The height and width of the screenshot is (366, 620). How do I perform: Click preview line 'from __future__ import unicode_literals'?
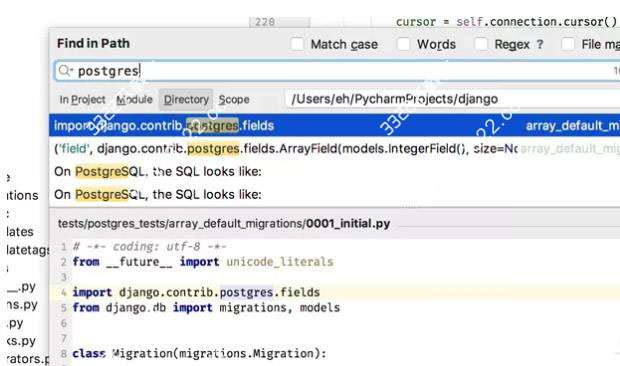point(203,262)
